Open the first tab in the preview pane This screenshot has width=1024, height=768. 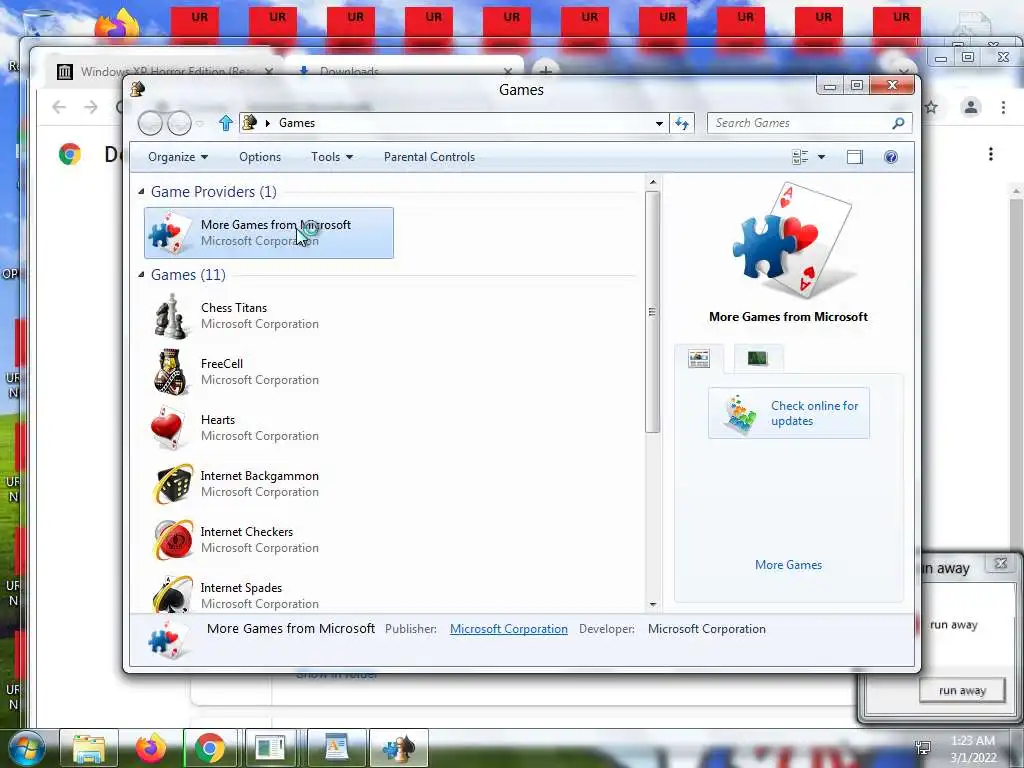click(x=699, y=358)
